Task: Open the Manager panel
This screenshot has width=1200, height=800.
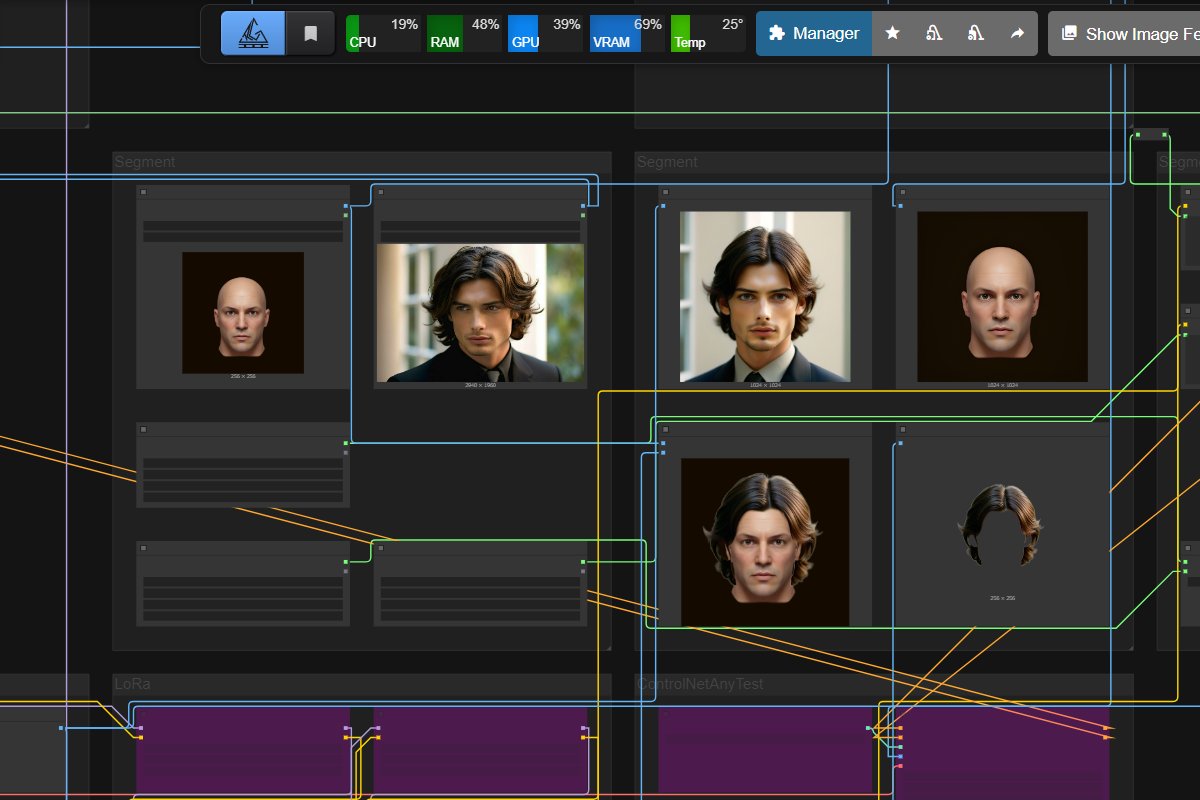Action: [x=814, y=33]
